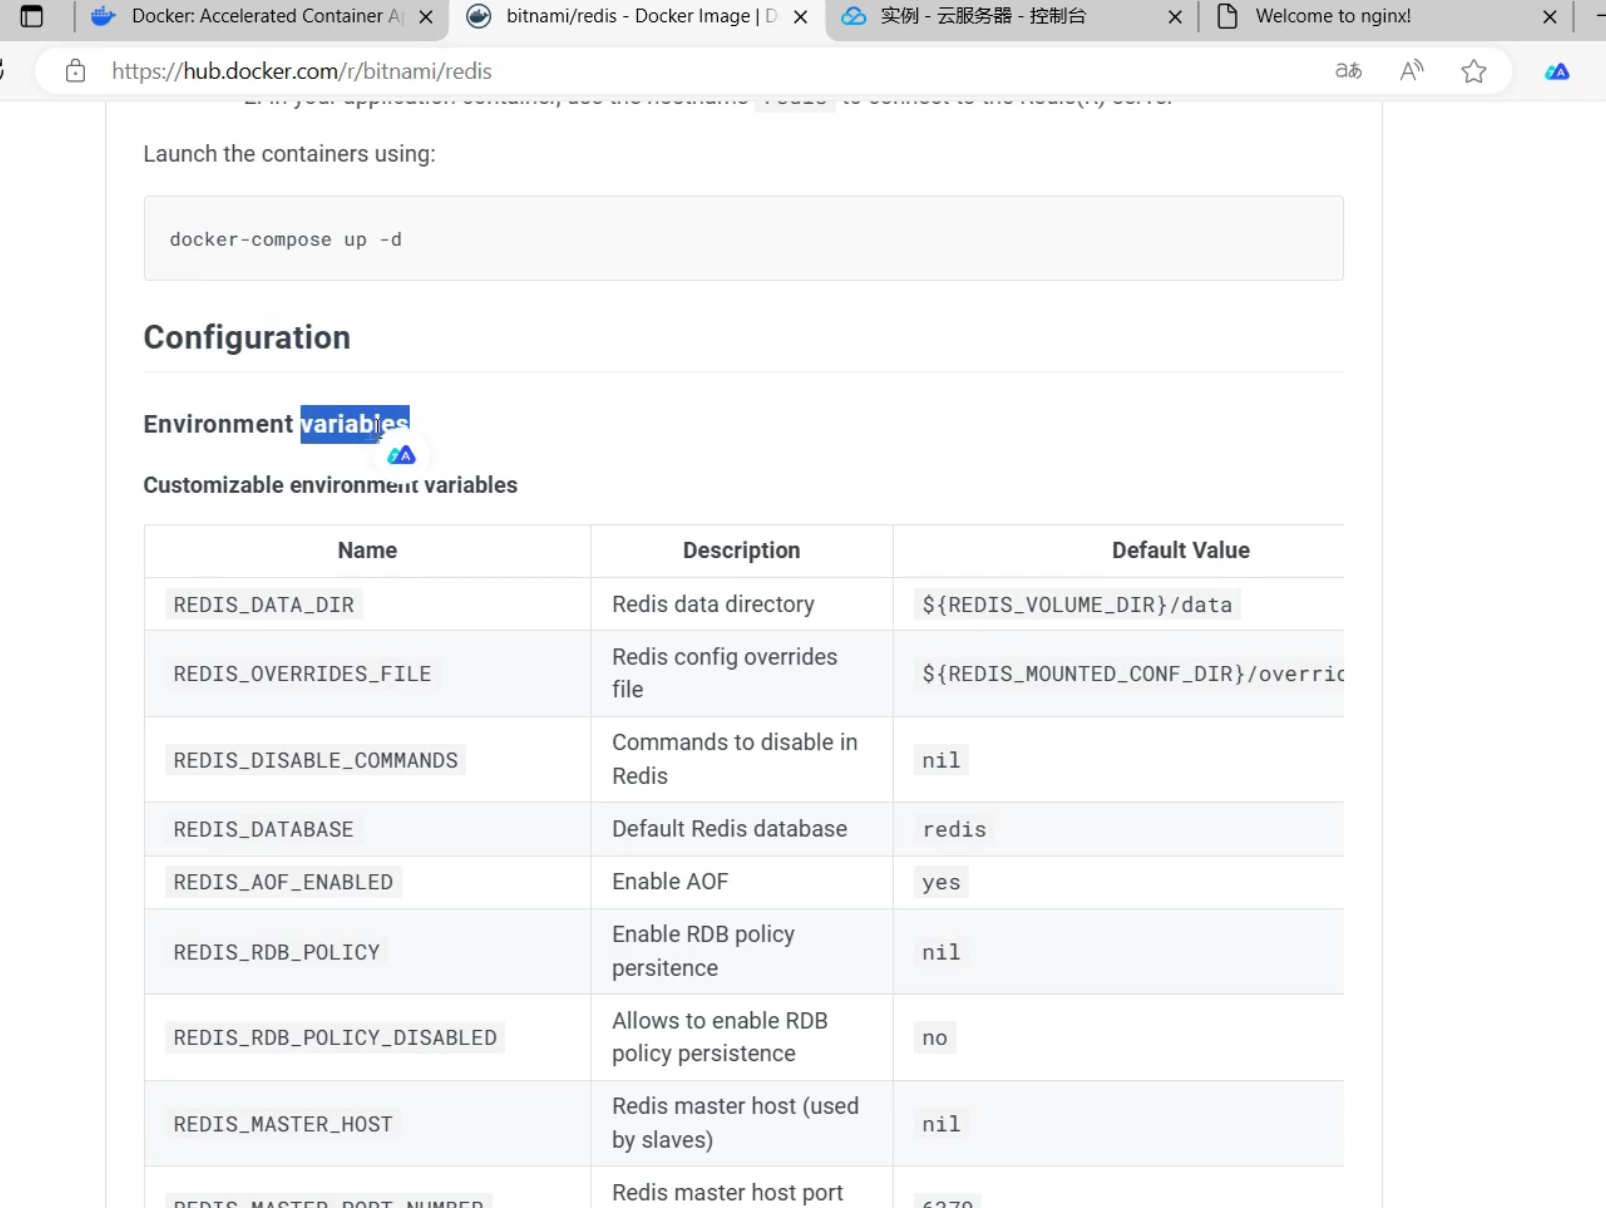Click the Configuration heading
The width and height of the screenshot is (1606, 1208).
pyautogui.click(x=247, y=338)
